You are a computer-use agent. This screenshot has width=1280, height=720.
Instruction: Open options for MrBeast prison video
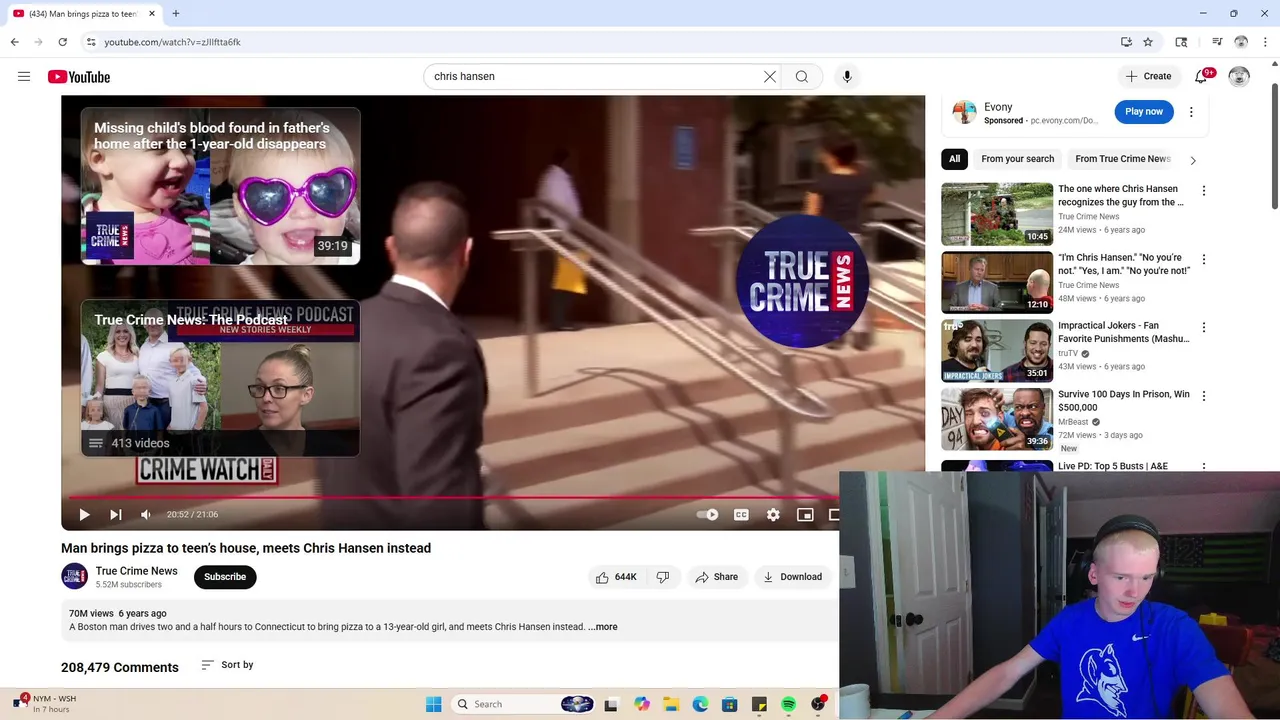(1204, 396)
